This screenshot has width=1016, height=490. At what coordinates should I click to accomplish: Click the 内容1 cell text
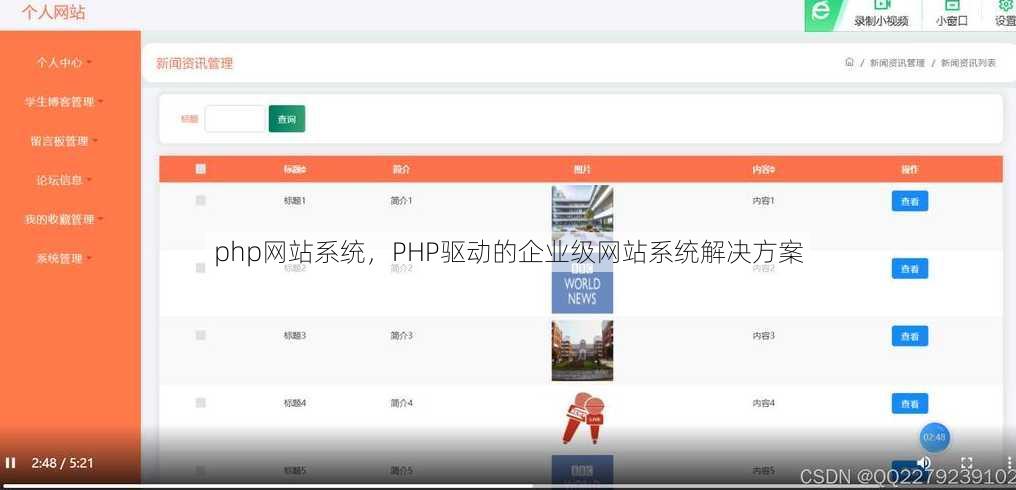pos(763,201)
